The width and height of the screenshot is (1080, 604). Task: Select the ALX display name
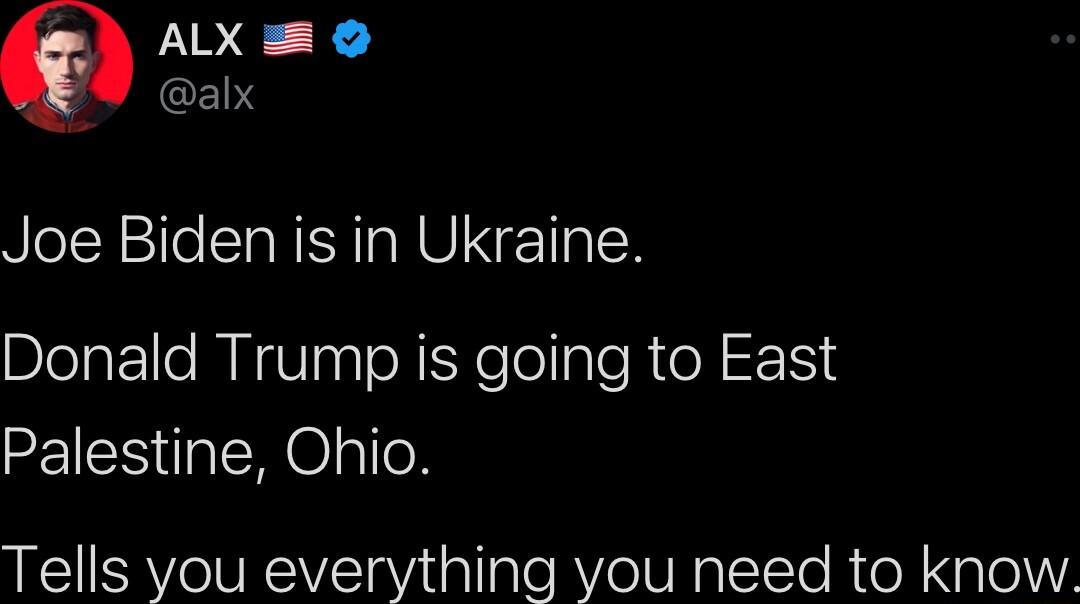point(199,39)
